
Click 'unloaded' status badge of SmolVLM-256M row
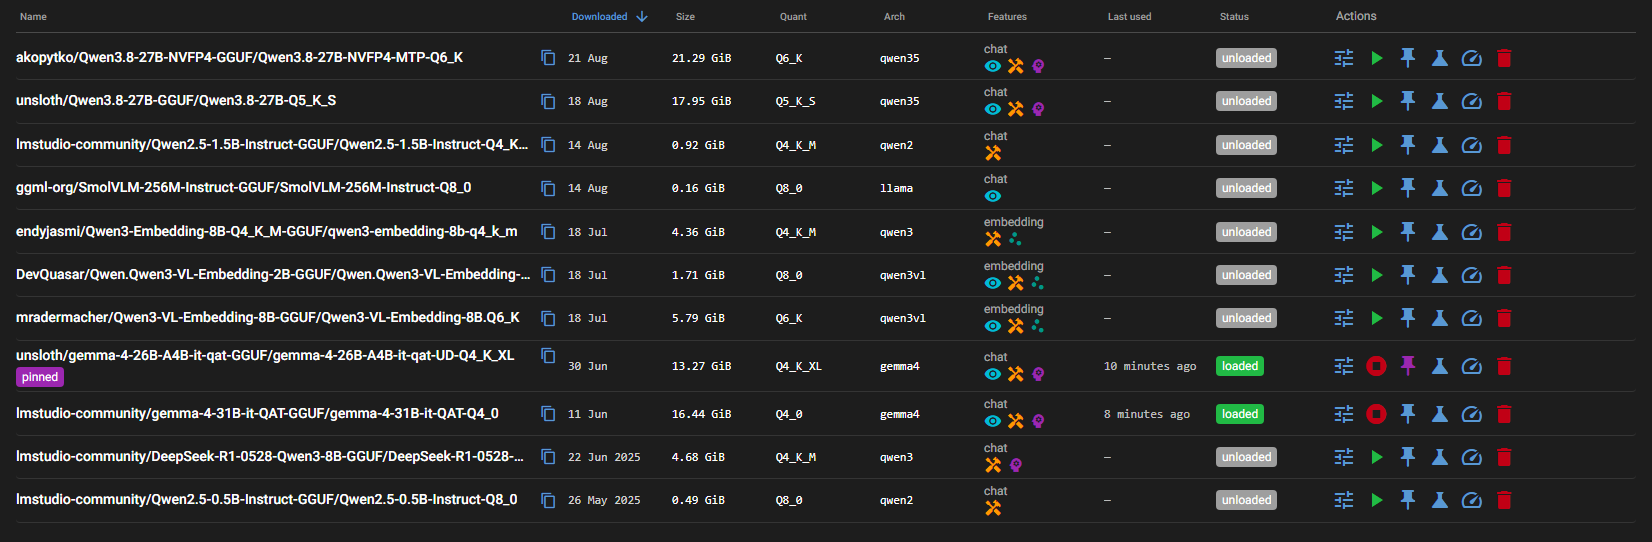pyautogui.click(x=1246, y=188)
